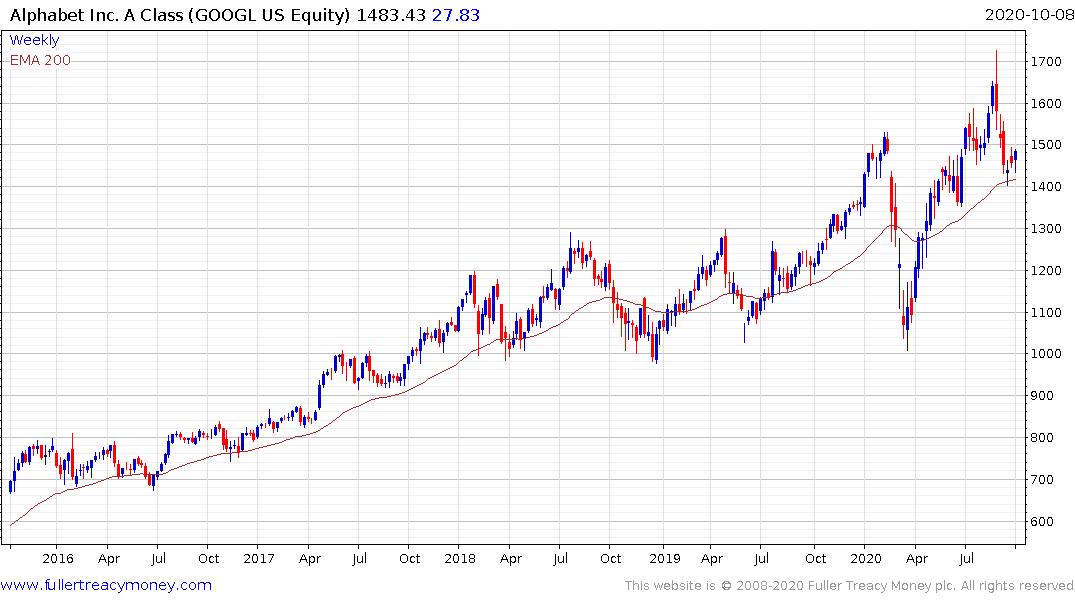Click the 1700 price axis label
Screen dimensions: 1075x600
click(1046, 62)
